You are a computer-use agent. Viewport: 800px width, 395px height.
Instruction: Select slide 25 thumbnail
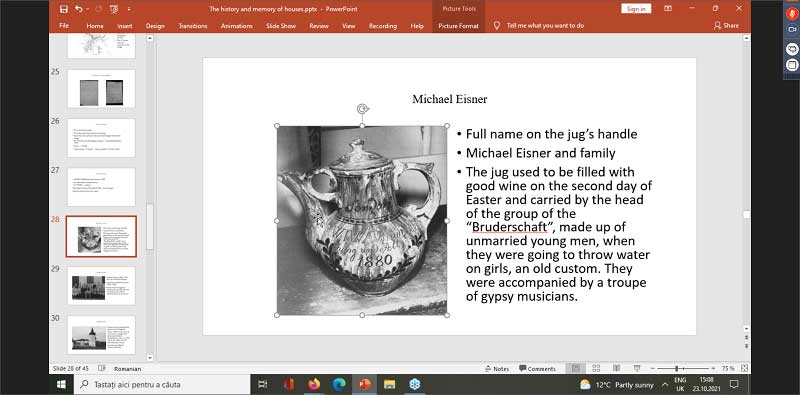(x=101, y=88)
